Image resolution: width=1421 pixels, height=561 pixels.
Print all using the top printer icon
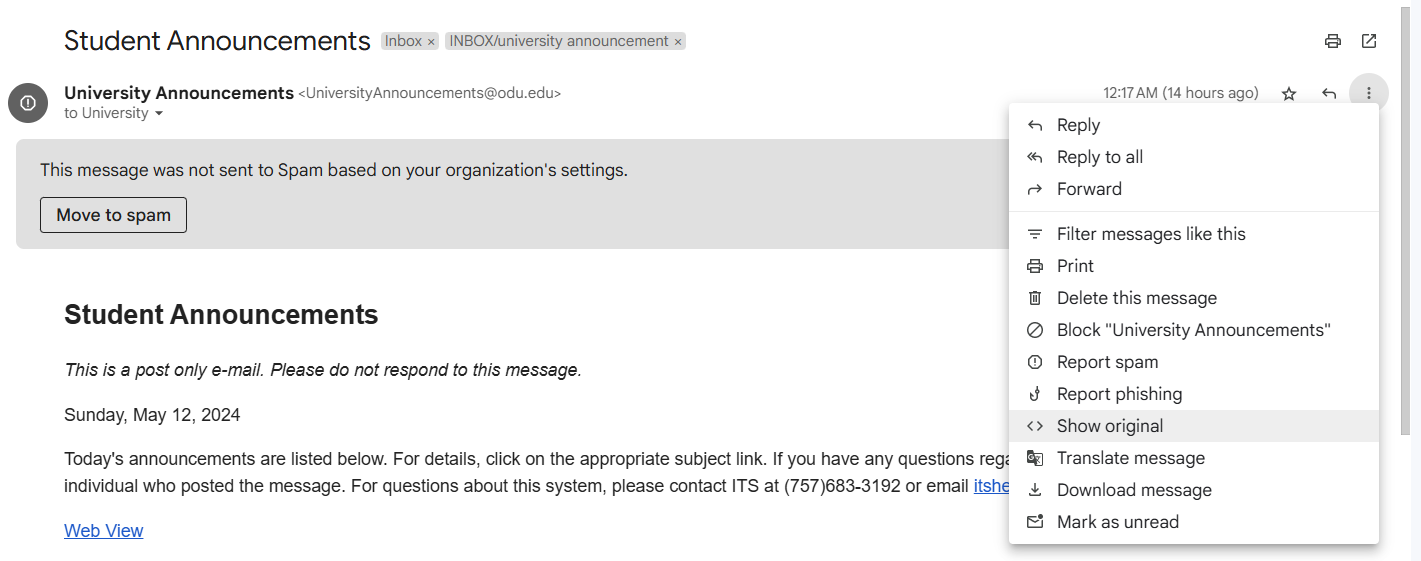point(1332,41)
